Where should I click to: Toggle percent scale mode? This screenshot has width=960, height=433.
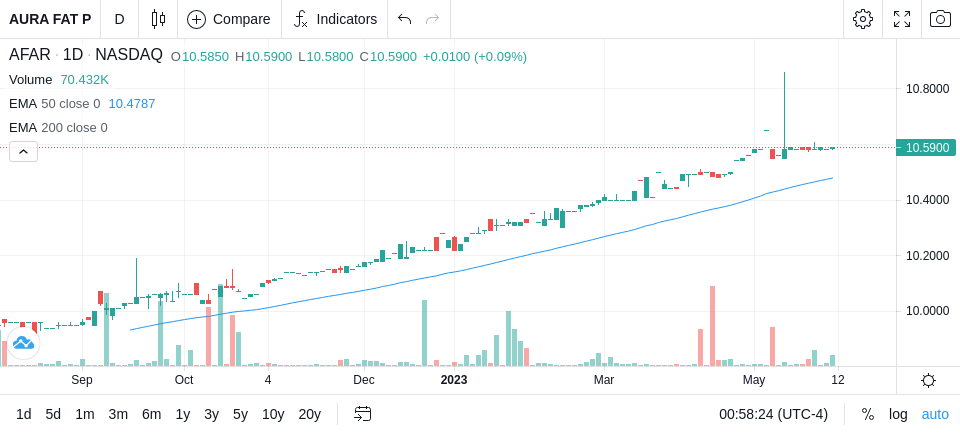(x=868, y=415)
